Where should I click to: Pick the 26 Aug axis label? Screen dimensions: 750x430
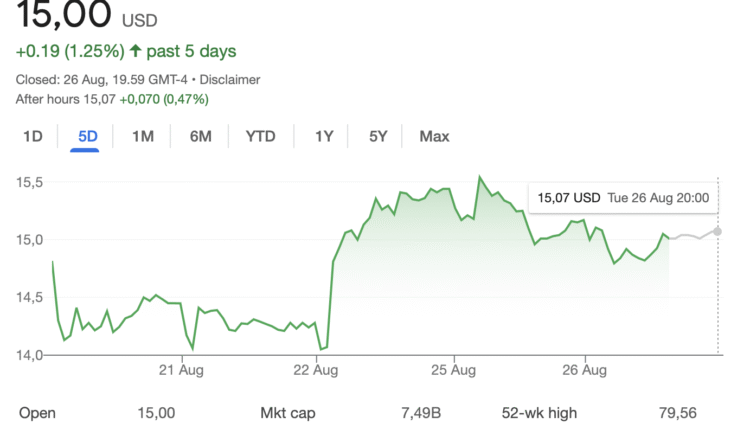tap(587, 371)
